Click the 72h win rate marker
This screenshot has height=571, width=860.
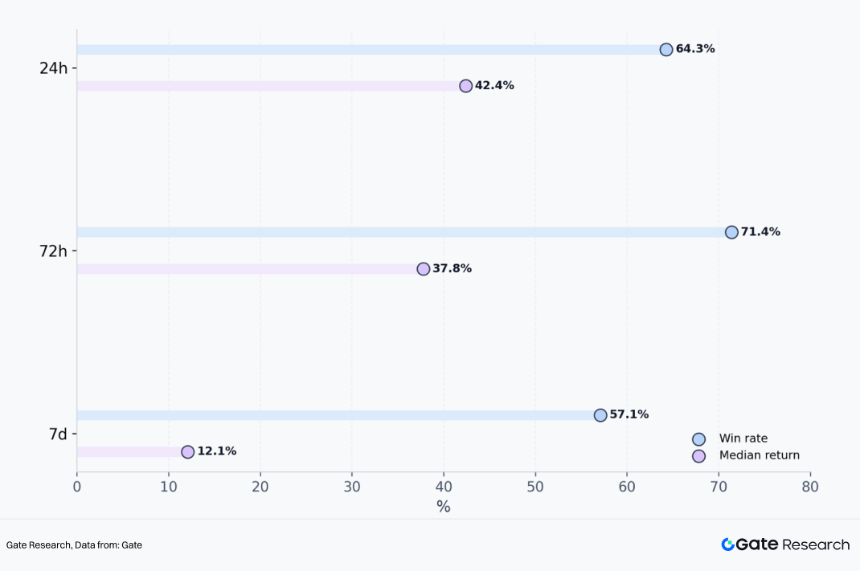point(731,232)
